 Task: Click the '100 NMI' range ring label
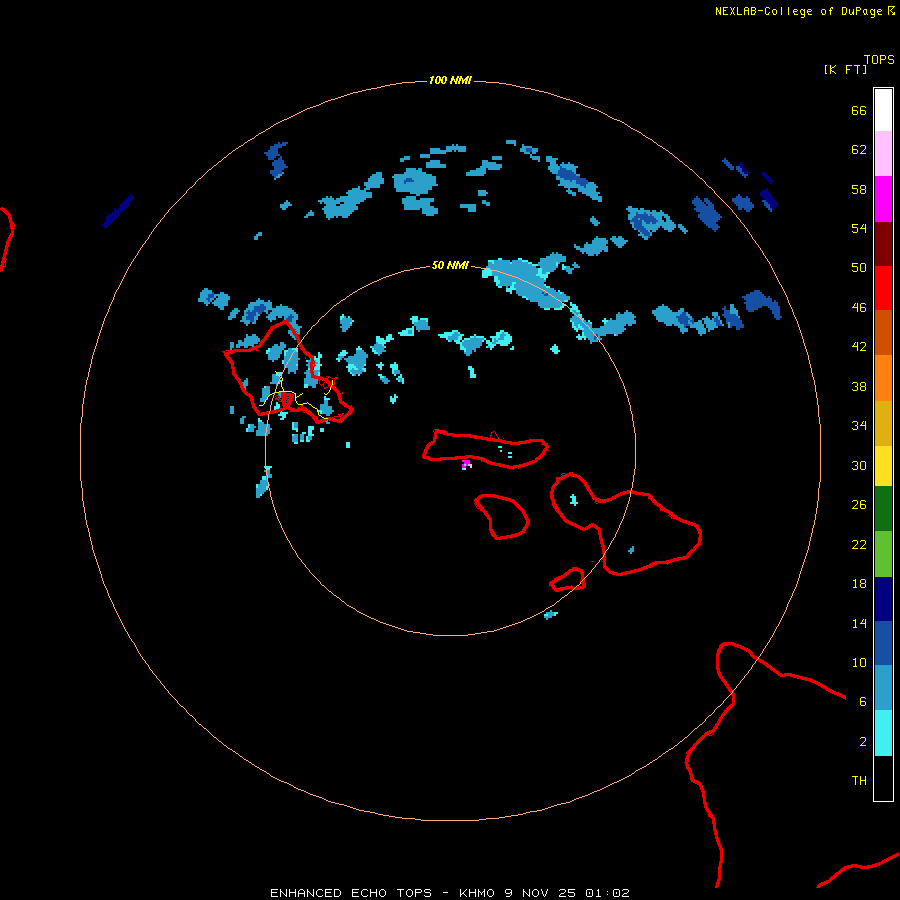pyautogui.click(x=450, y=80)
